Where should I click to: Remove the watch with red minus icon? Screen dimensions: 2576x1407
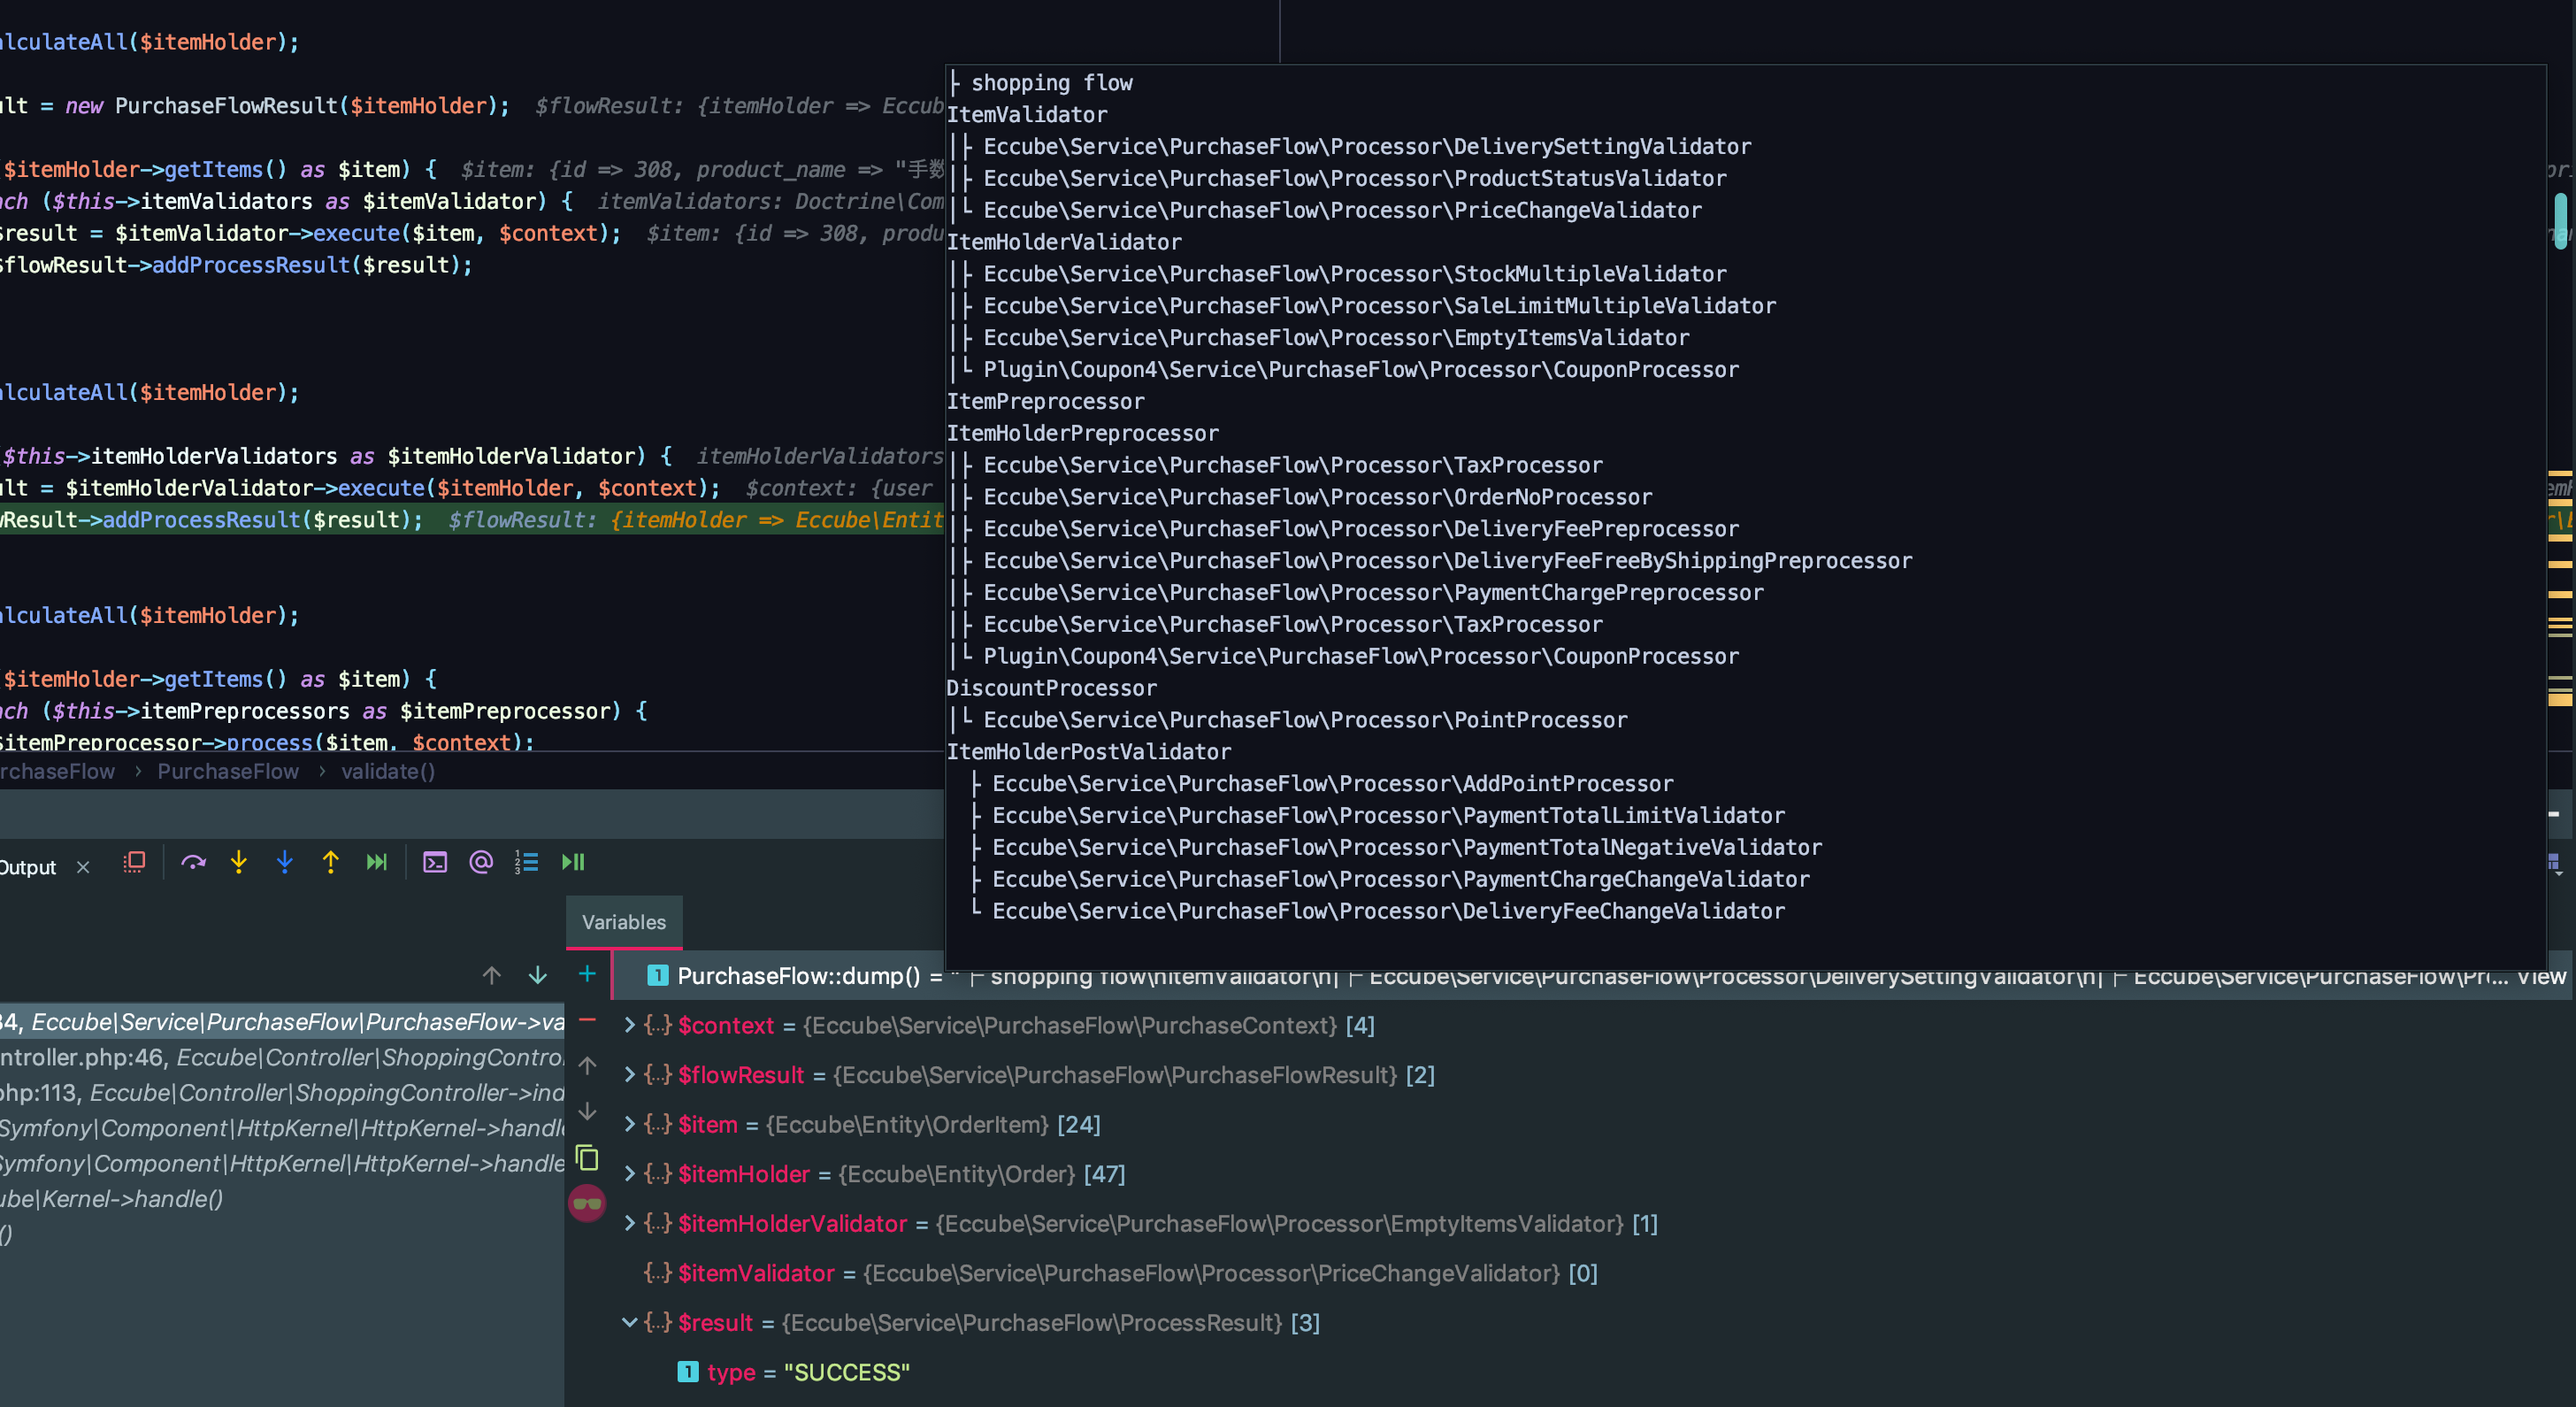(588, 1020)
